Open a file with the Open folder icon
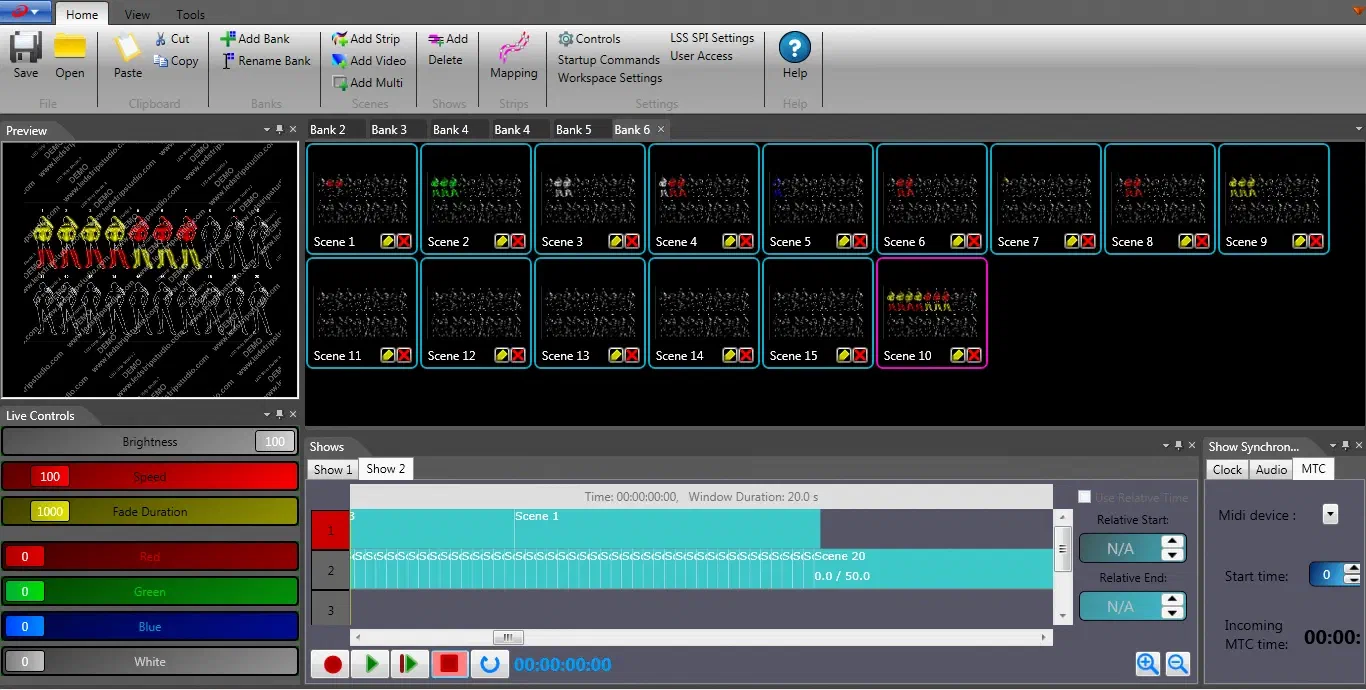Viewport: 1366px width, 690px height. tap(70, 48)
